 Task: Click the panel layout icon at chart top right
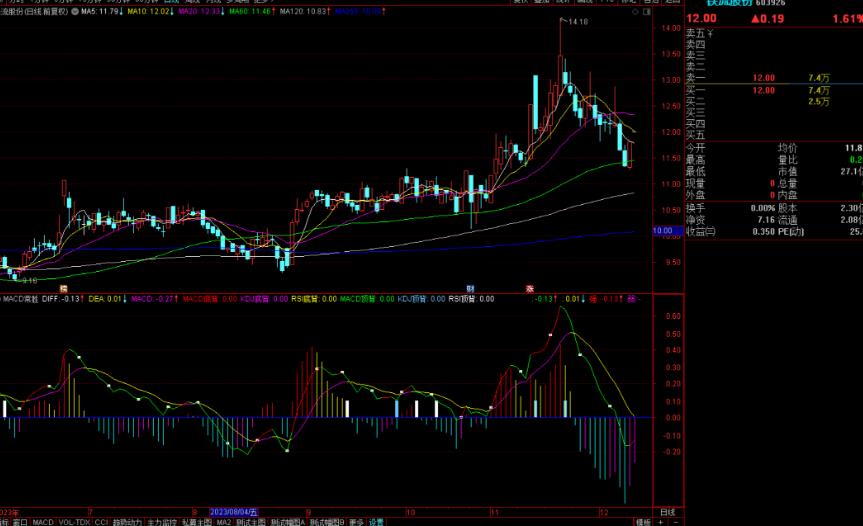click(647, 12)
